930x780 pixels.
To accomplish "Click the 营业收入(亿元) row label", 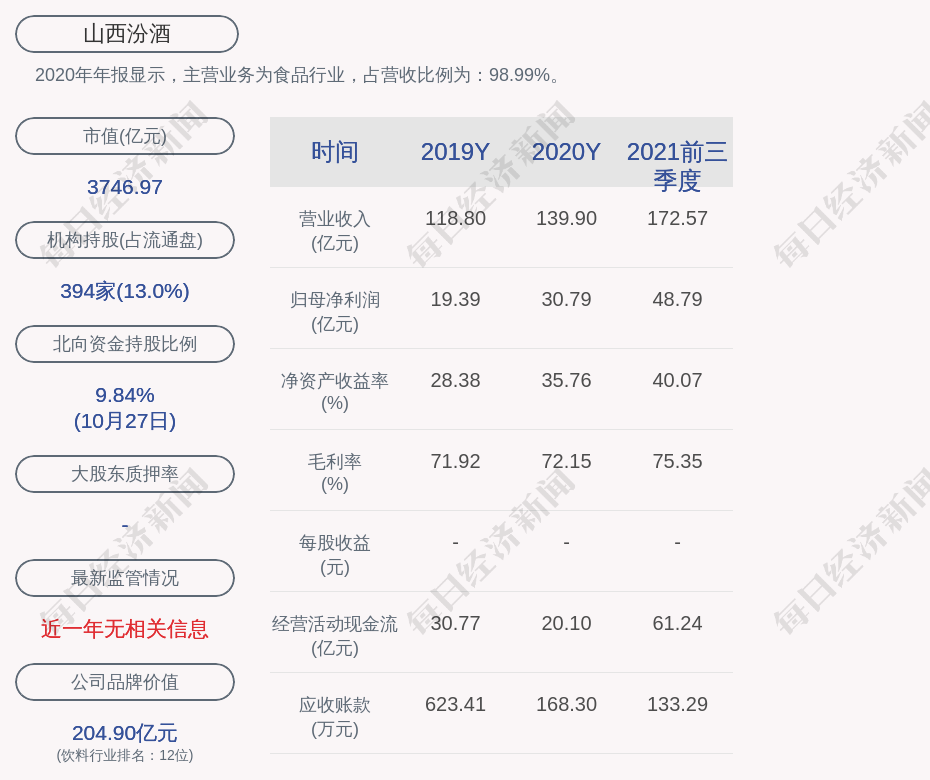I will click(x=335, y=230).
